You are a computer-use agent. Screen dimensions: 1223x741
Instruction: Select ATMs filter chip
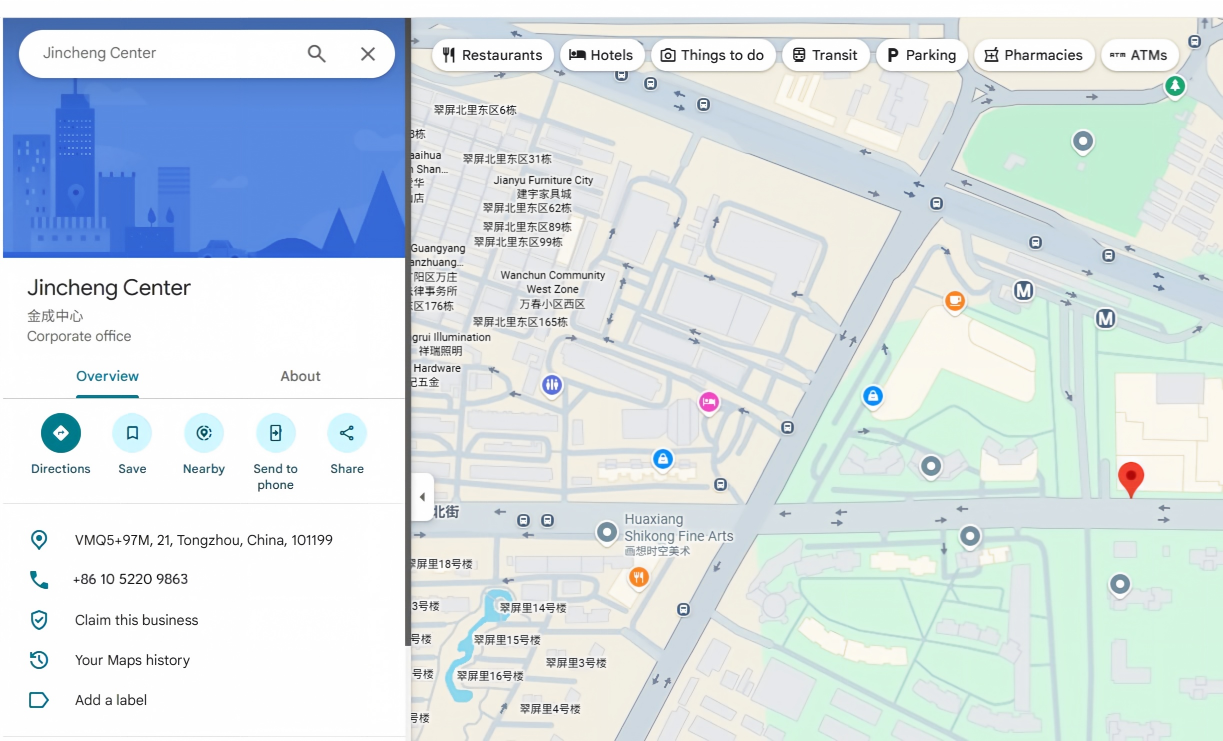click(x=1139, y=55)
